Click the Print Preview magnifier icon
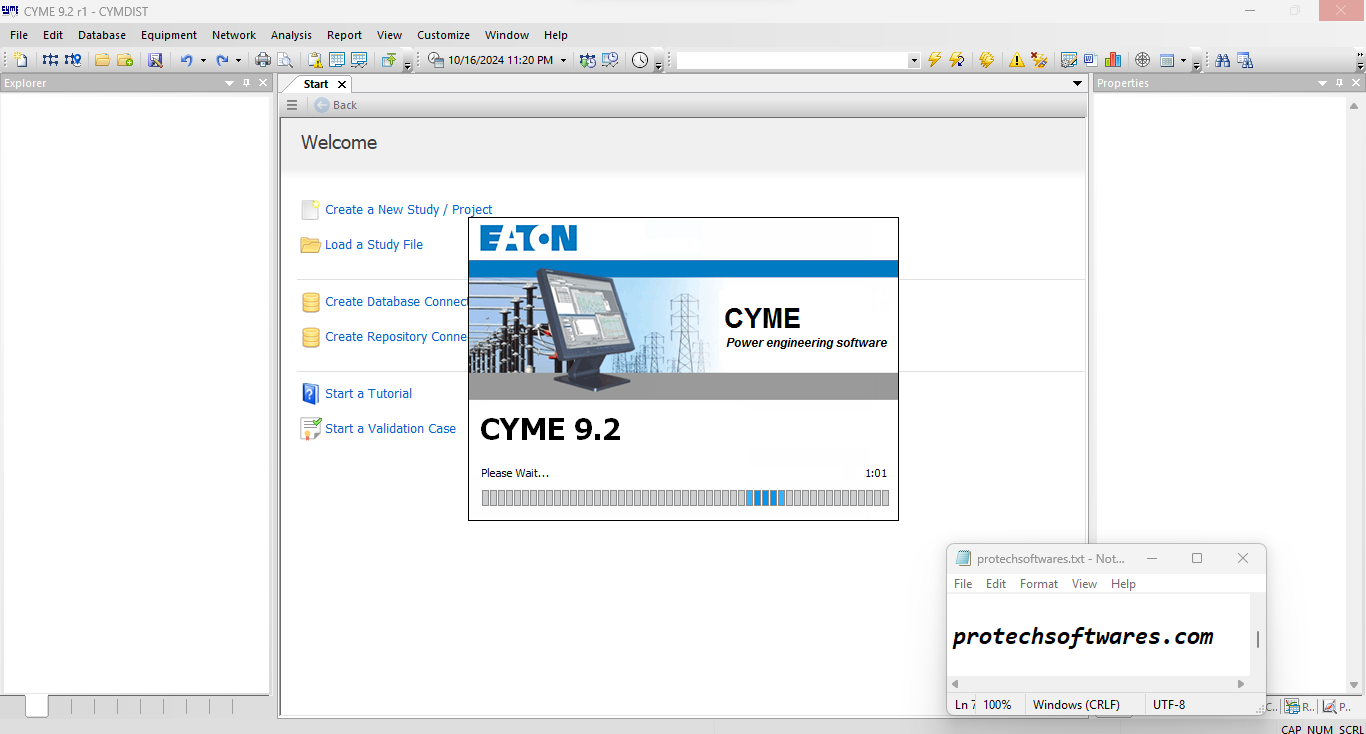 [285, 60]
